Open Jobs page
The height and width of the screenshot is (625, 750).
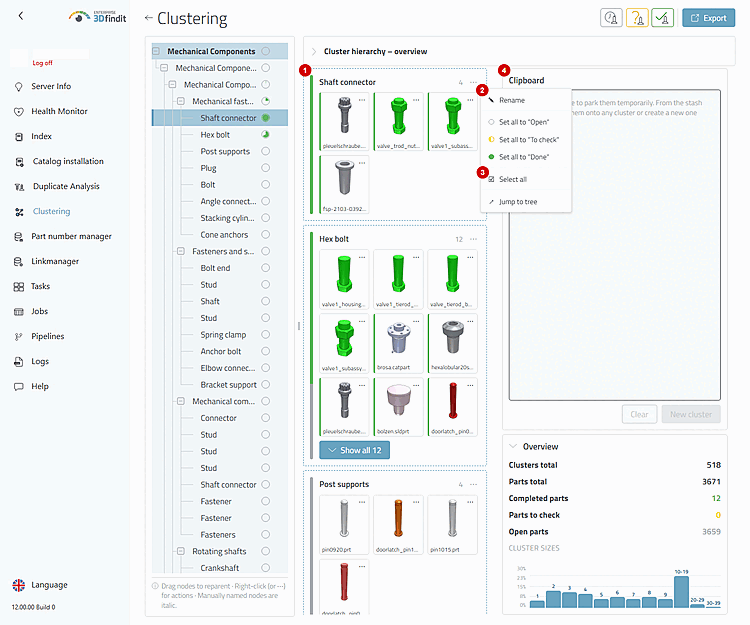tap(39, 311)
